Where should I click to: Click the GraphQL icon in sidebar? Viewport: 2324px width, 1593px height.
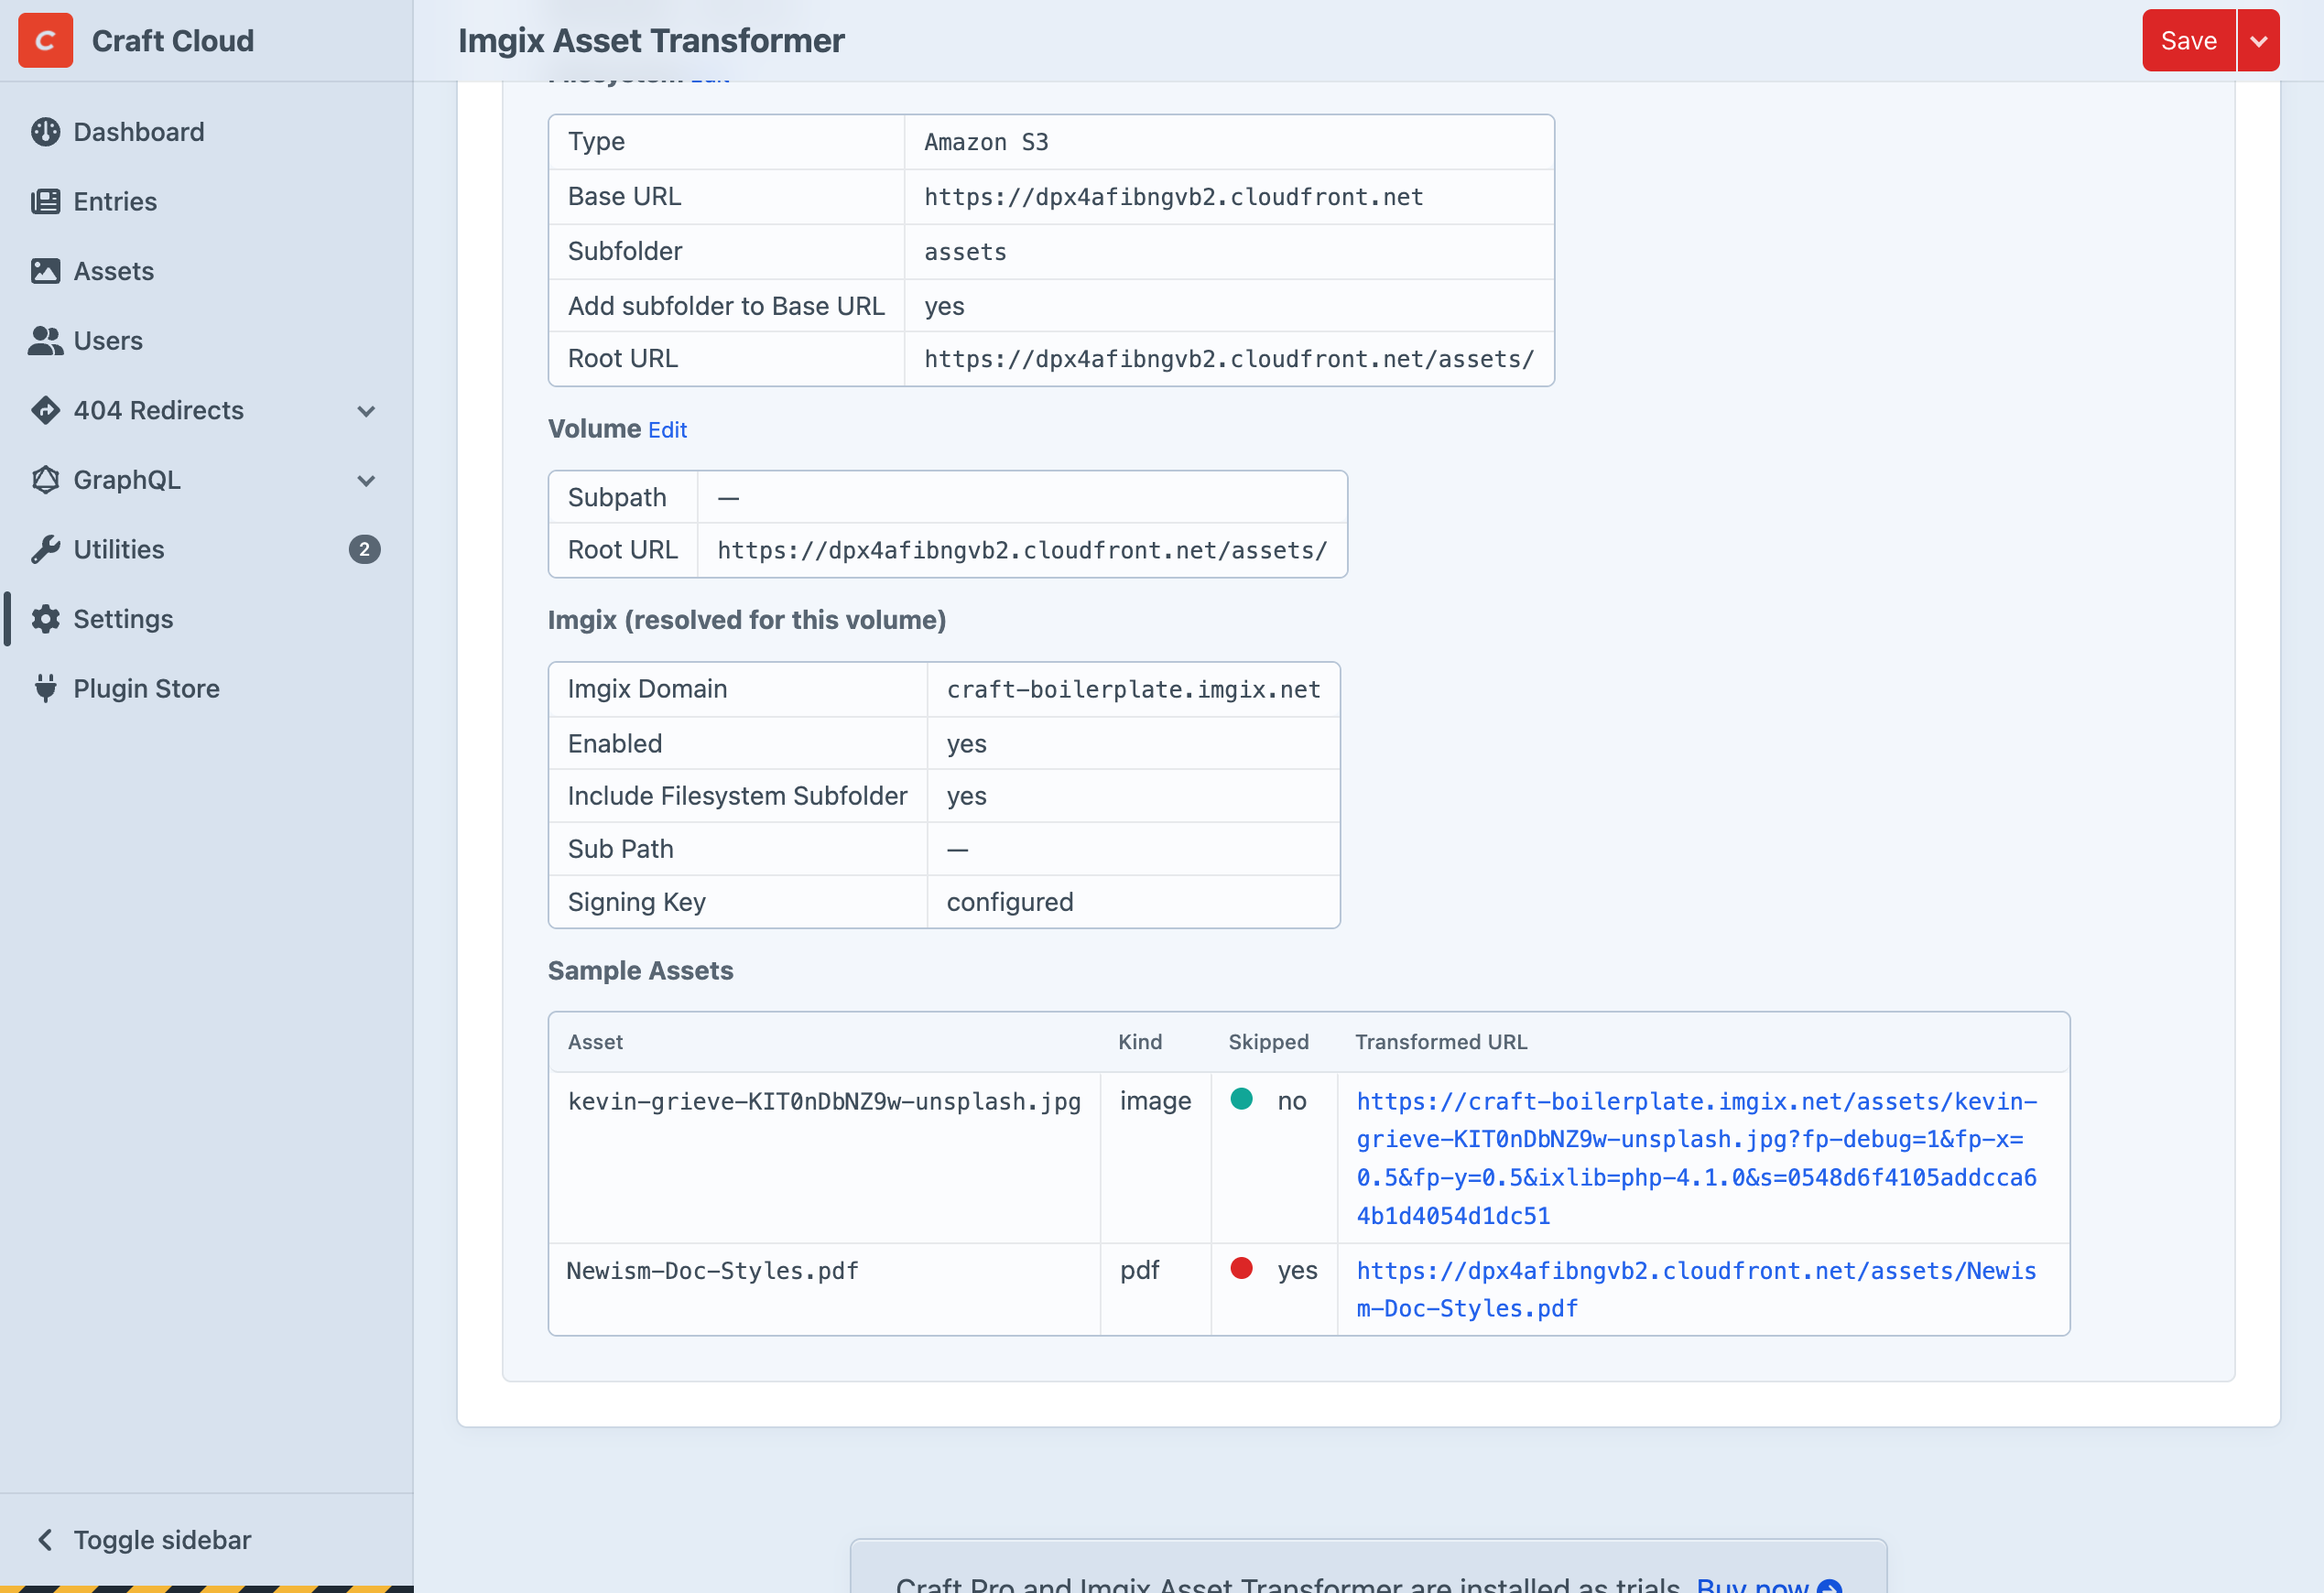click(x=46, y=480)
